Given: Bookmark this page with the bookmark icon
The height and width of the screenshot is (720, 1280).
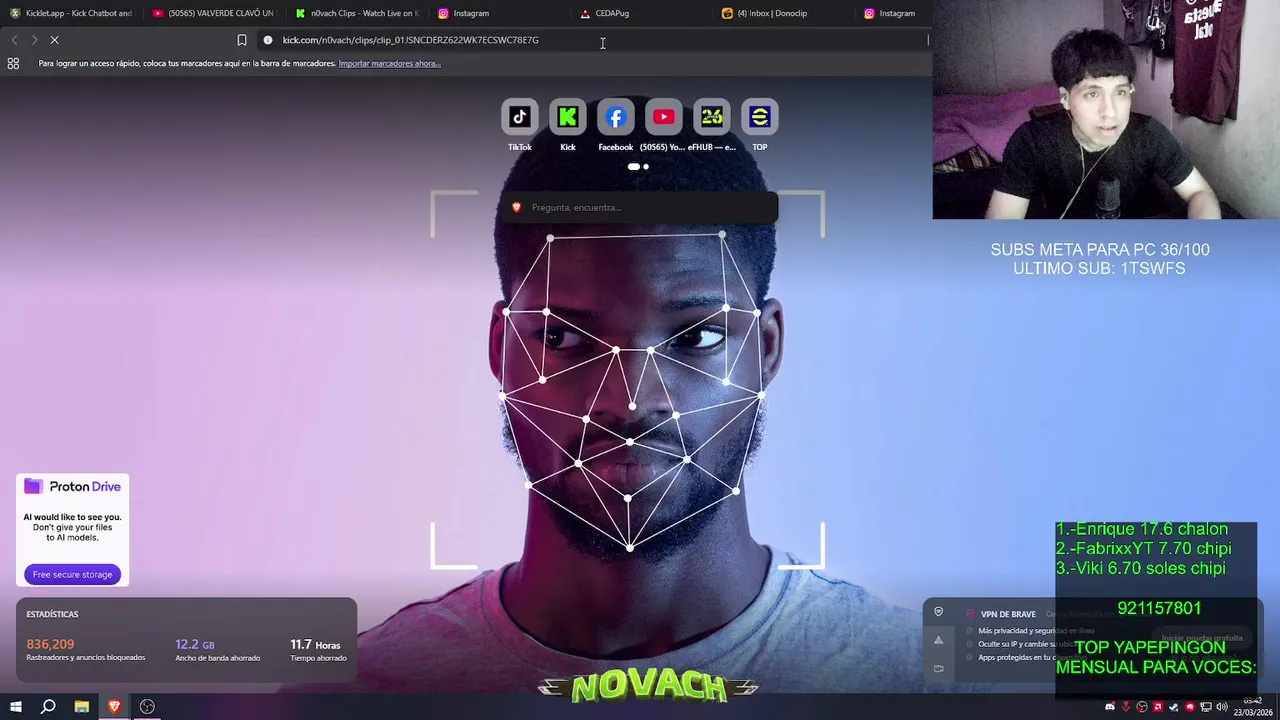Looking at the screenshot, I should click(242, 40).
